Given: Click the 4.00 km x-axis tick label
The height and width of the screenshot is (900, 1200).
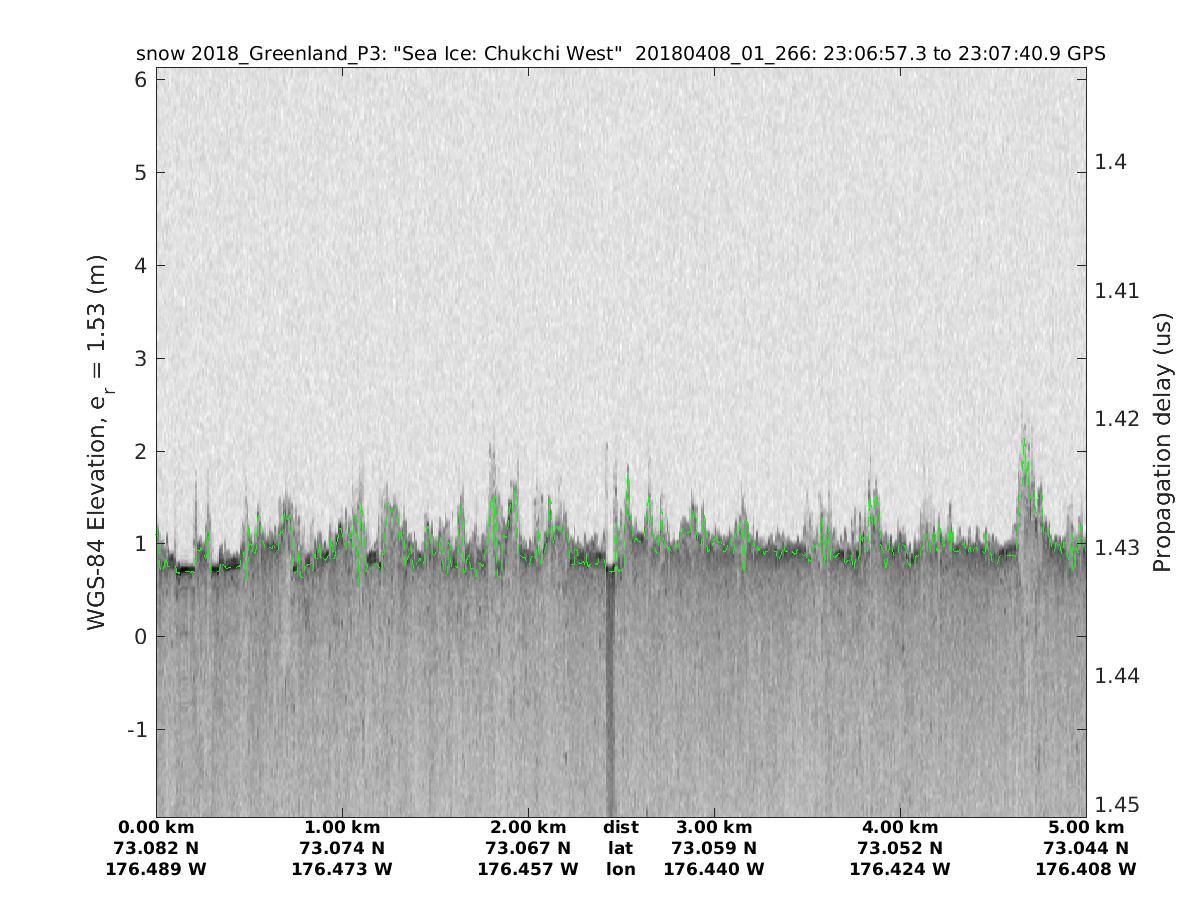Looking at the screenshot, I should pos(900,828).
